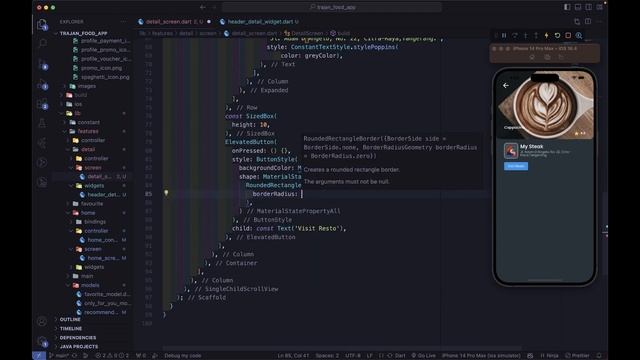
Task: Click Prettier in status bar
Action: coord(577,356)
